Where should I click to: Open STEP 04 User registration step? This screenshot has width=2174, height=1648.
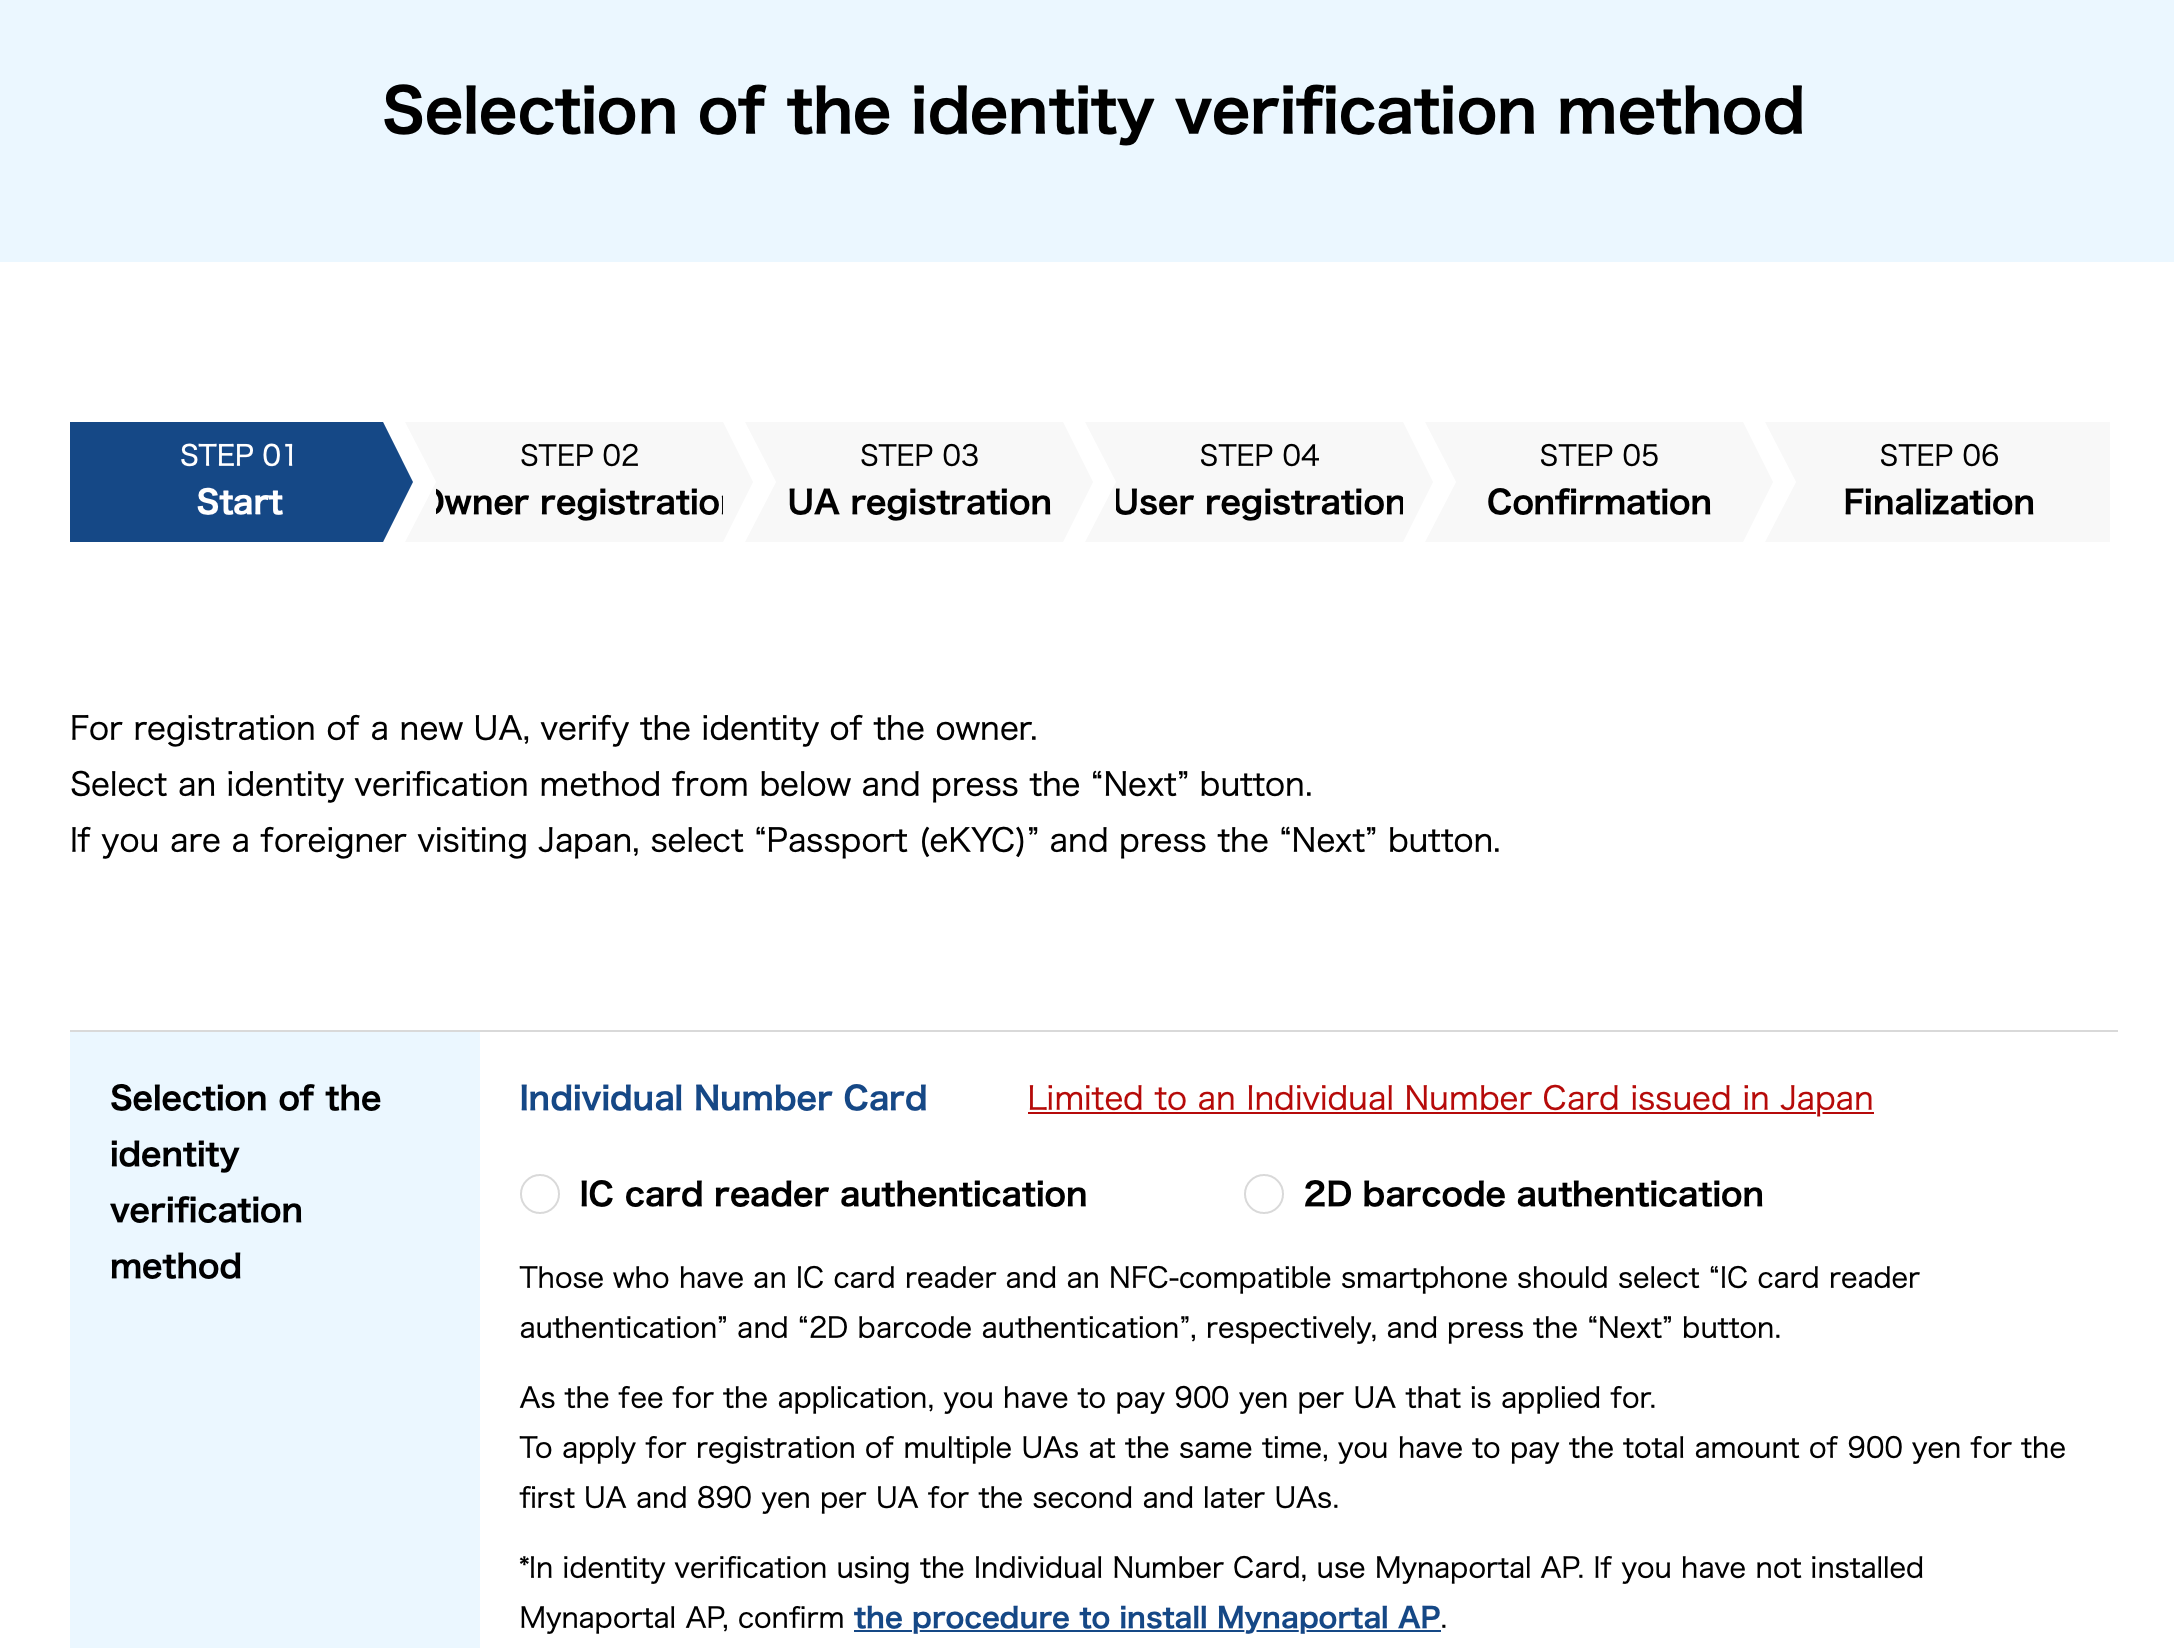[1258, 481]
